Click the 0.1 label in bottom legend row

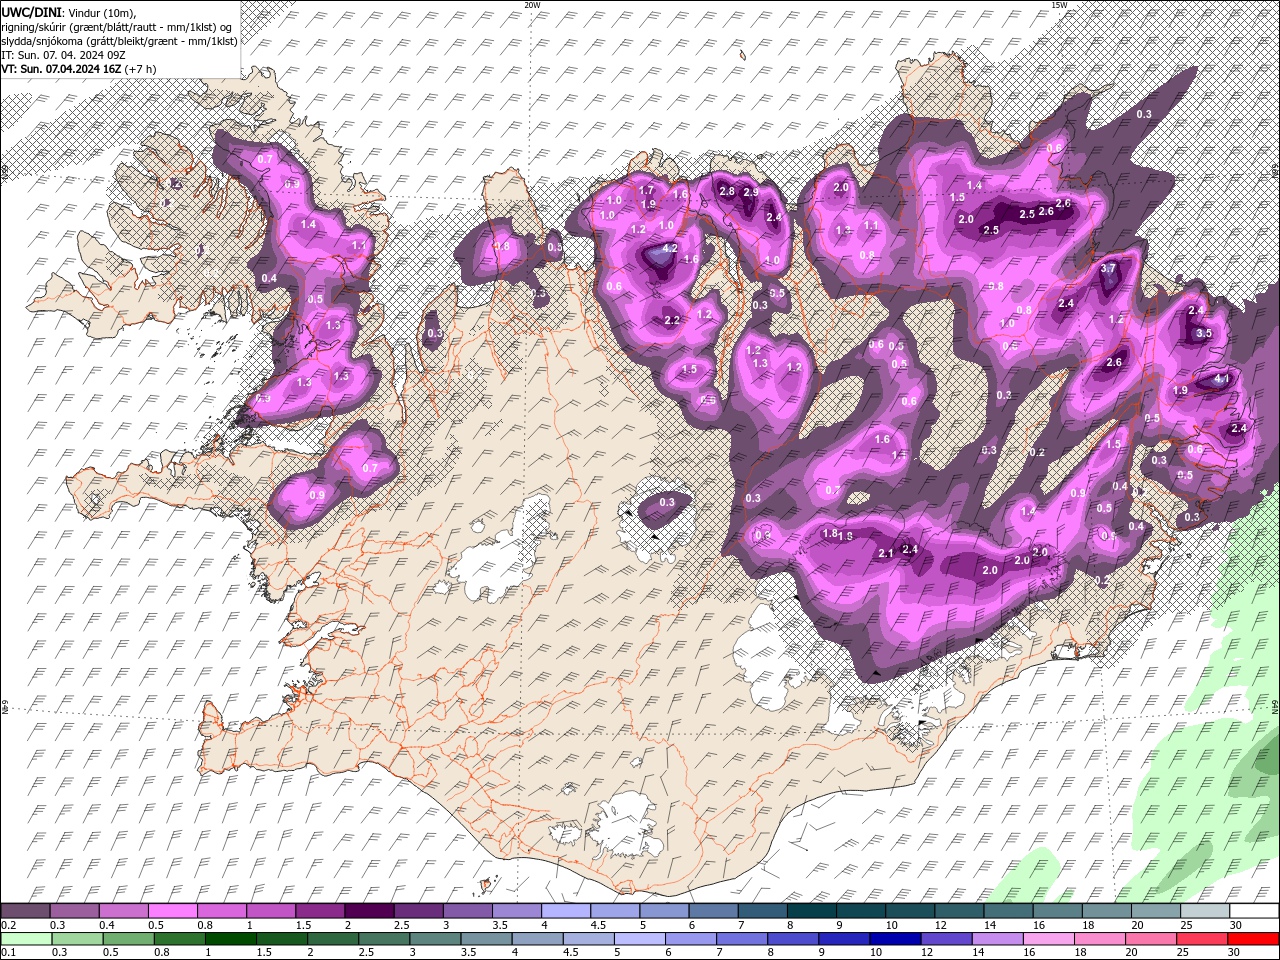pos(8,952)
